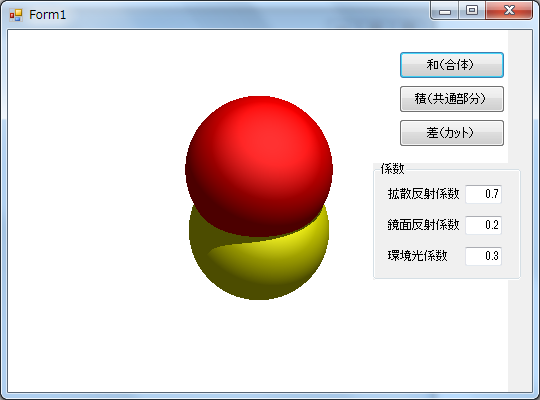The width and height of the screenshot is (540, 400).
Task: Select the 環境光係数 label text
Action: point(417,256)
